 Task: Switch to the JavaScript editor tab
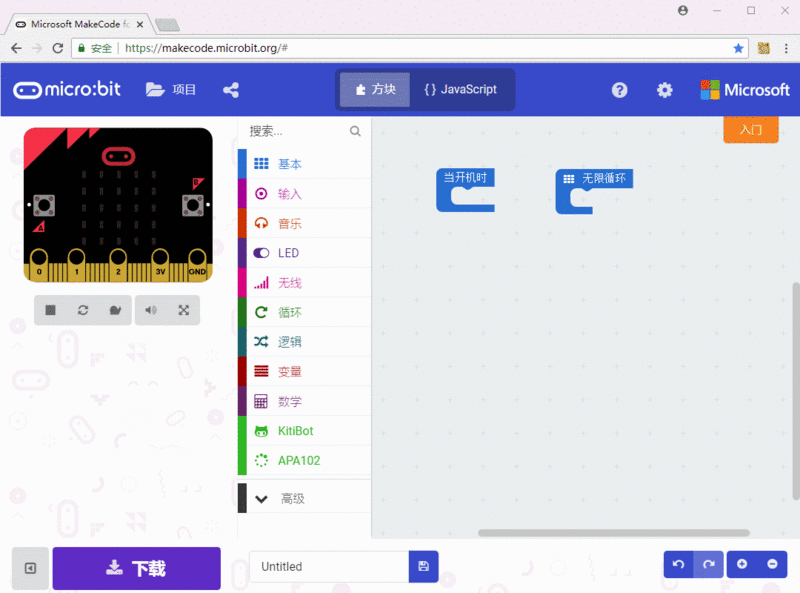tap(460, 90)
